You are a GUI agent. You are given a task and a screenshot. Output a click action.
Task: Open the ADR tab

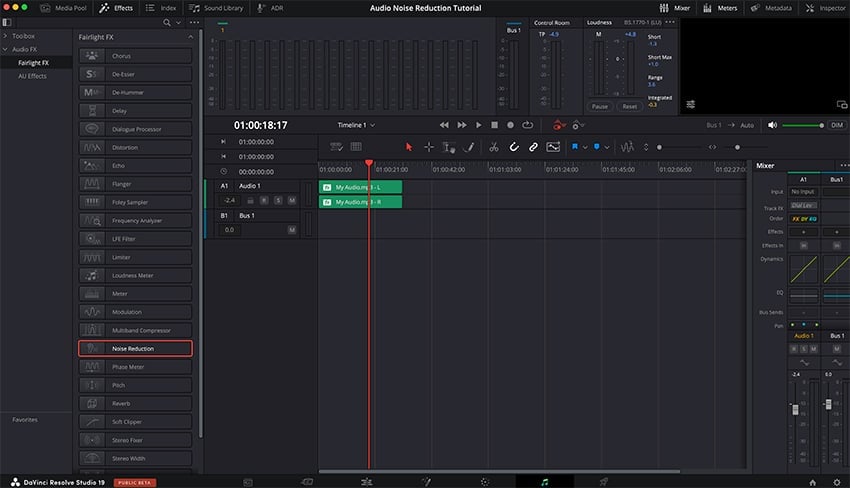pyautogui.click(x=270, y=8)
